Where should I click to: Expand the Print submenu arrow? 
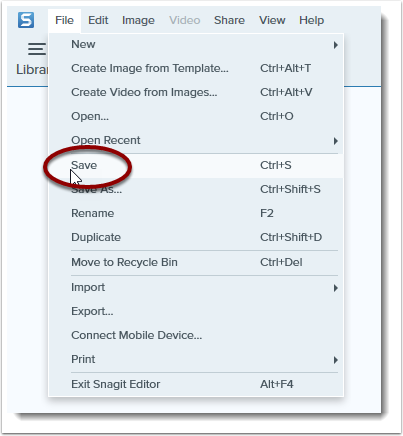pyautogui.click(x=336, y=360)
